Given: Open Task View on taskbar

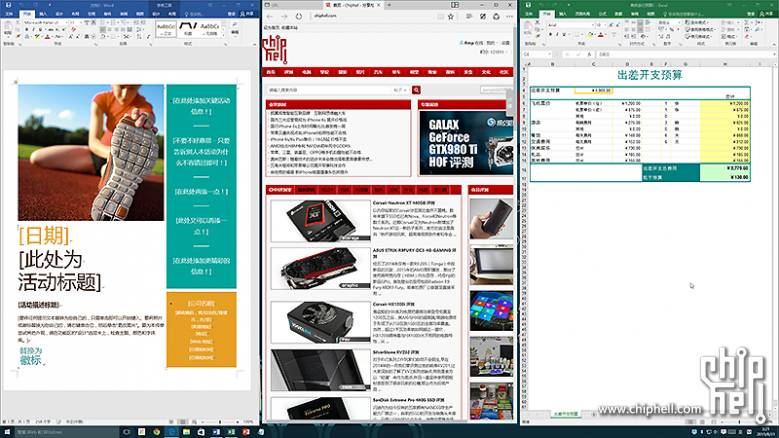Looking at the screenshot, I should pos(126,432).
